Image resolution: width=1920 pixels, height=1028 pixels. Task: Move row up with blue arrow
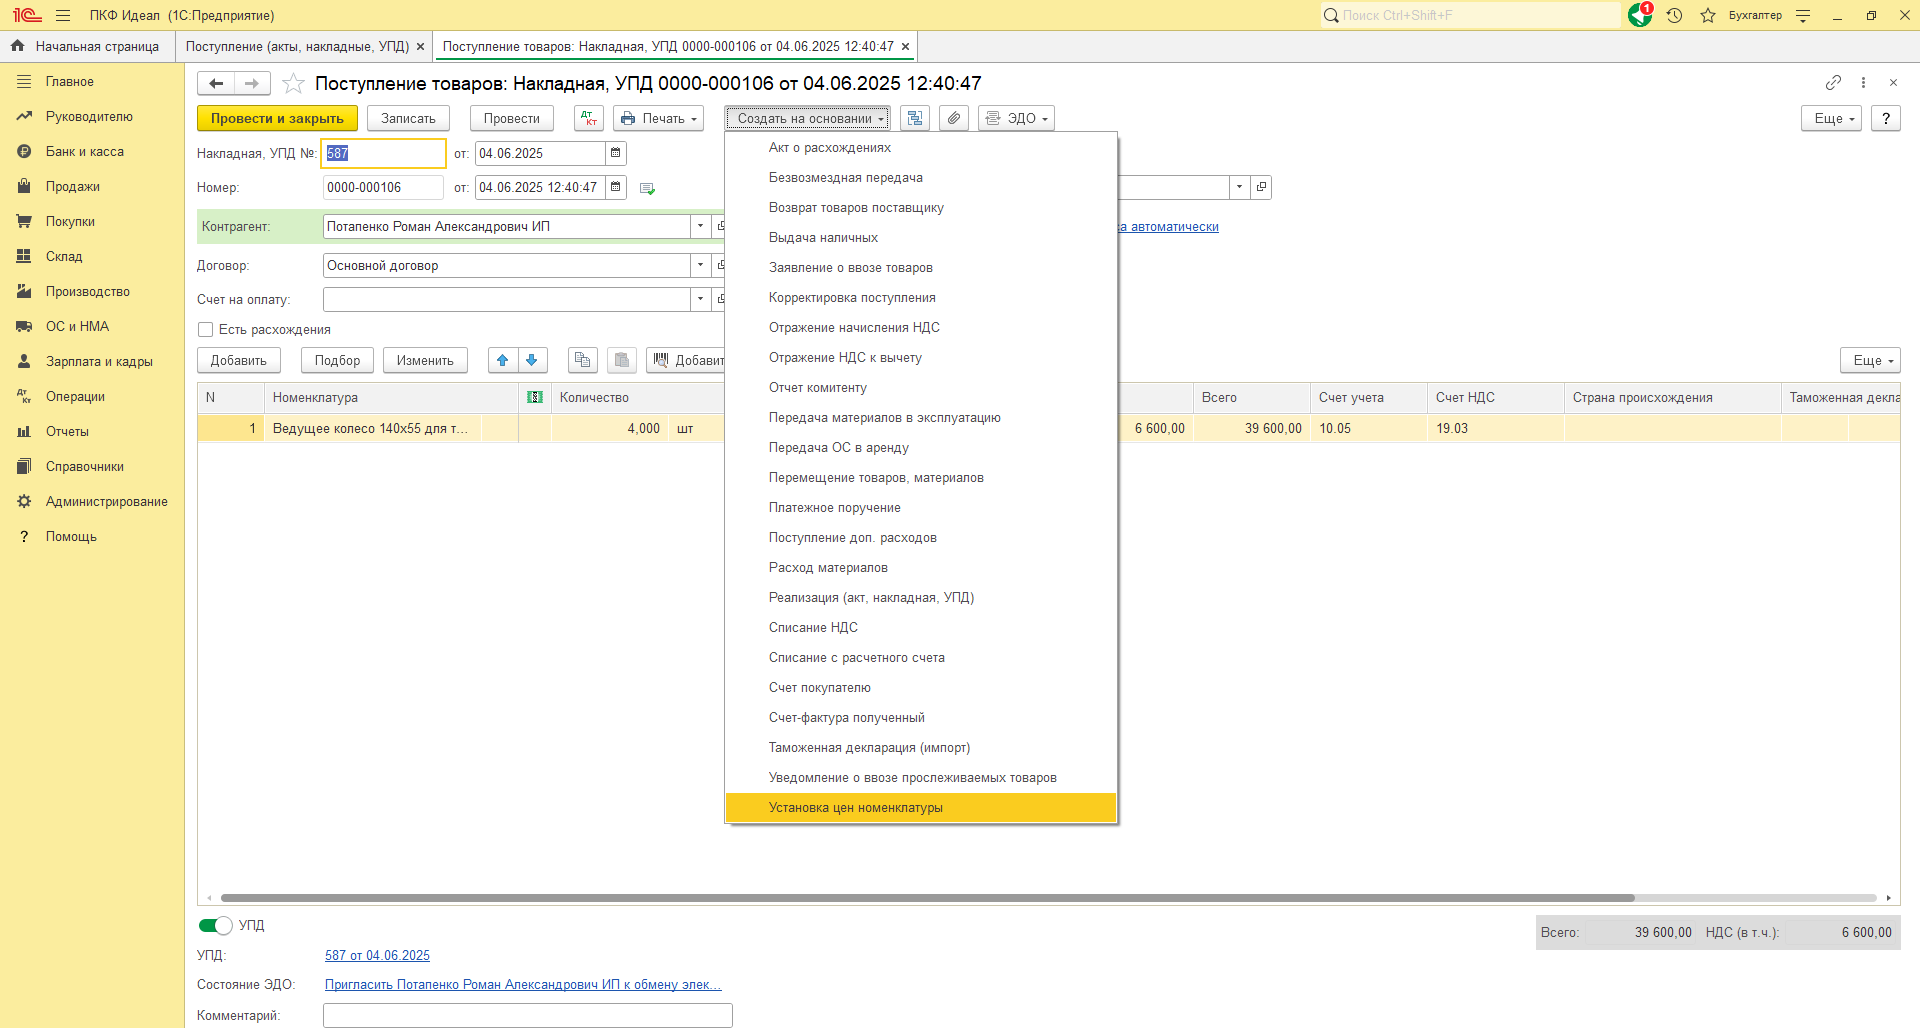503,360
